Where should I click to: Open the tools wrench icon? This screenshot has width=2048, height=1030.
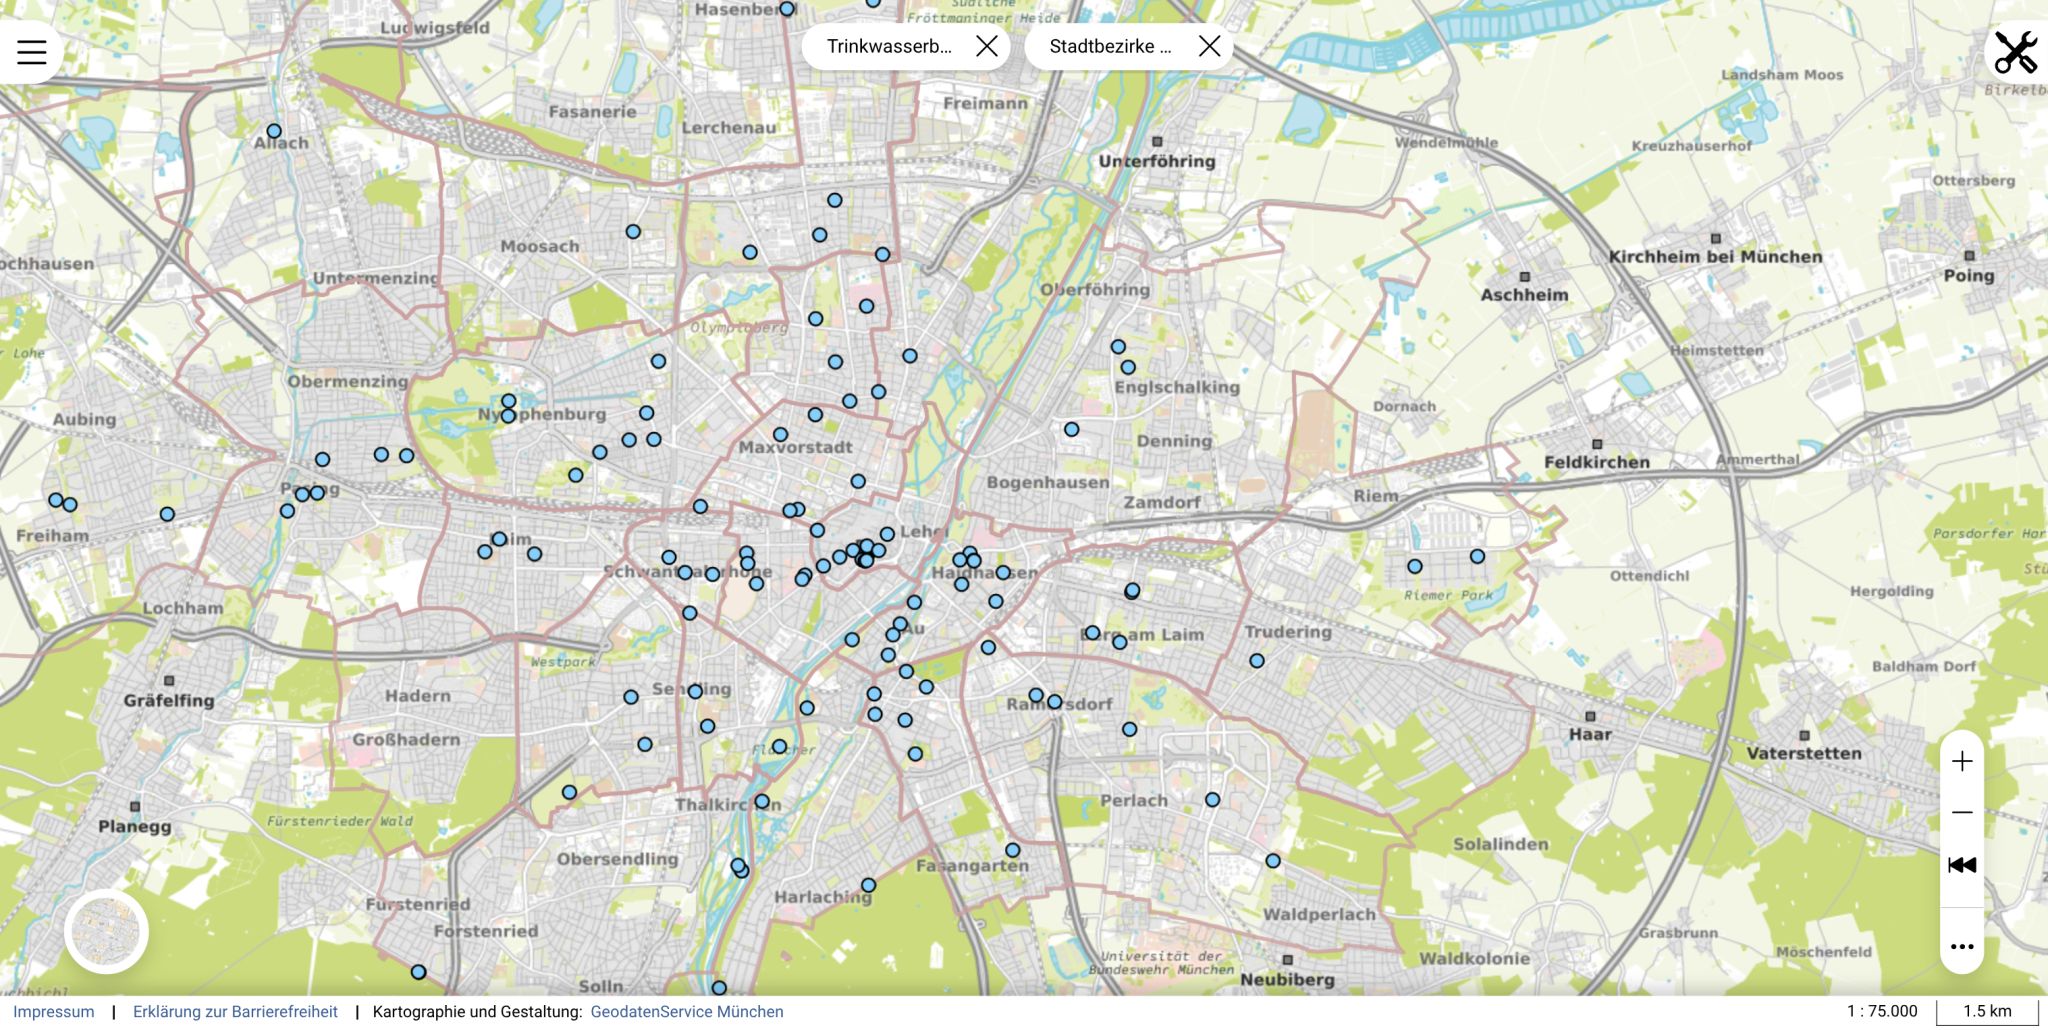(x=2015, y=52)
